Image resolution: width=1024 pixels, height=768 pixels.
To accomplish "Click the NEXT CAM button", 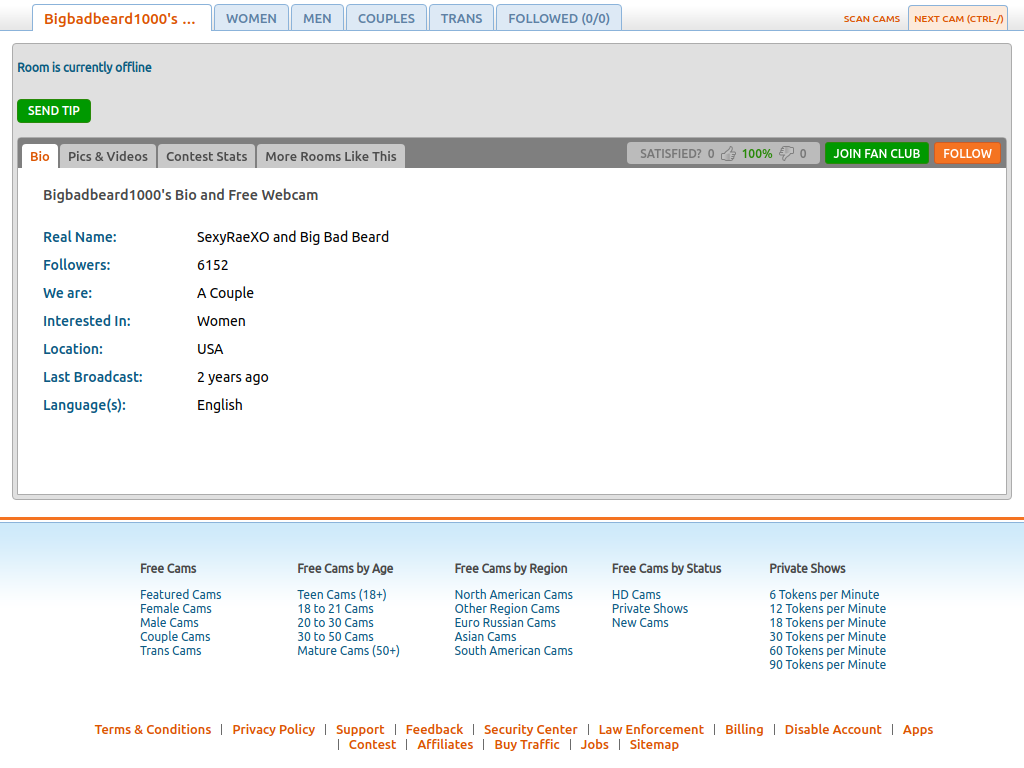I will click(958, 18).
